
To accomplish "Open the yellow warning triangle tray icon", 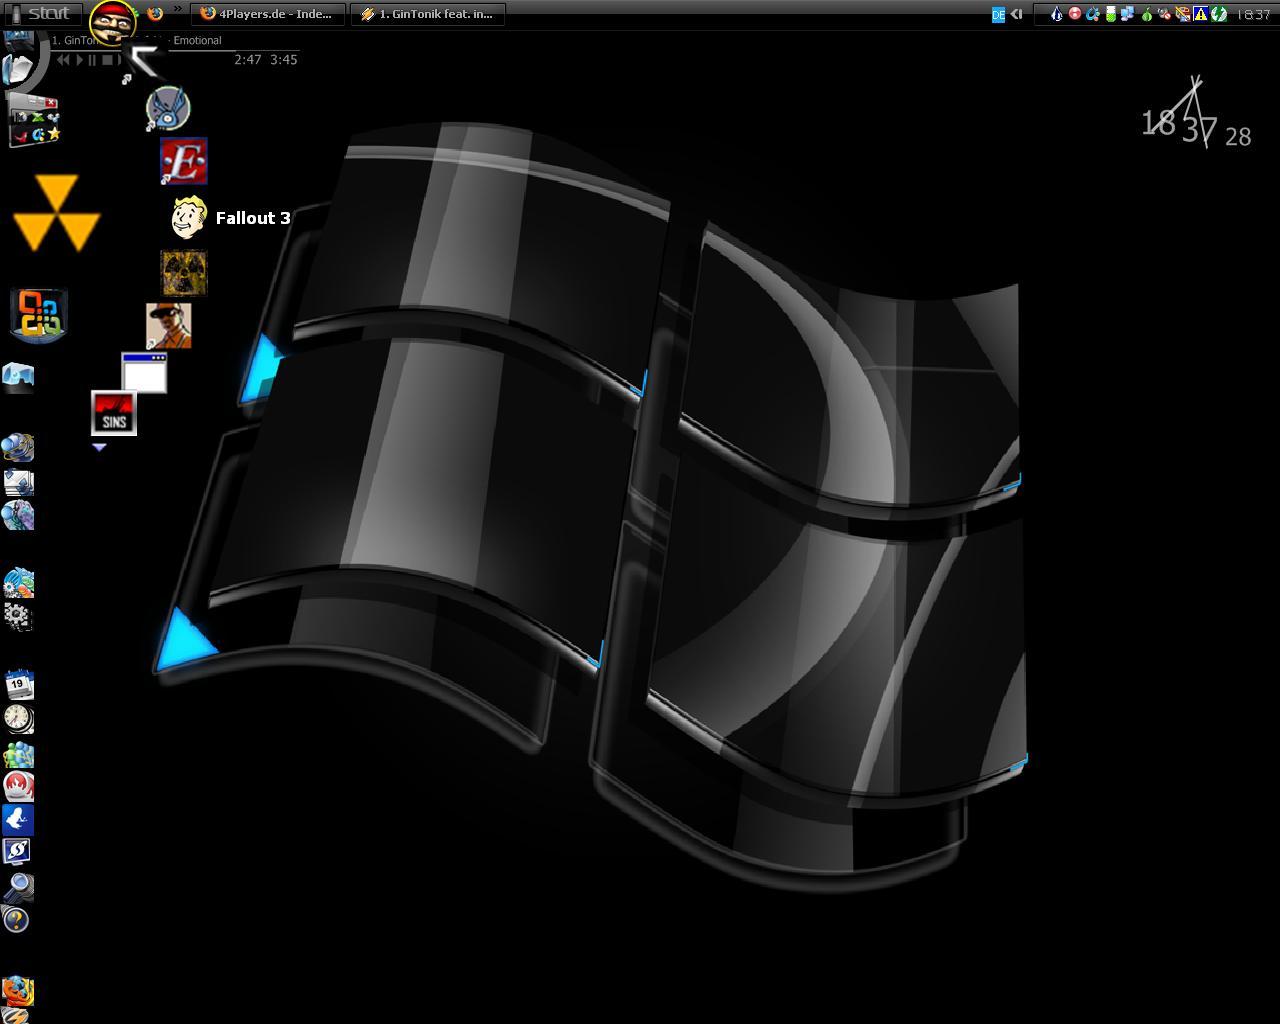I will coord(1201,14).
